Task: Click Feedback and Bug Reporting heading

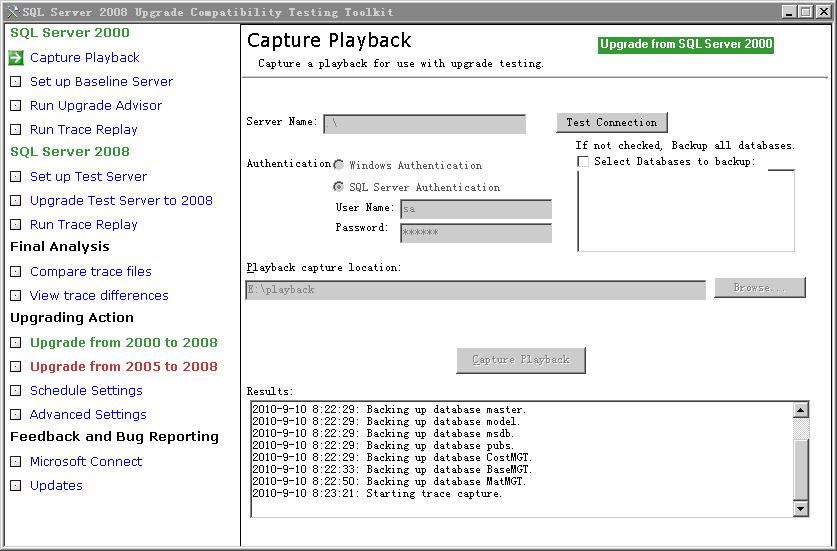Action: [115, 437]
